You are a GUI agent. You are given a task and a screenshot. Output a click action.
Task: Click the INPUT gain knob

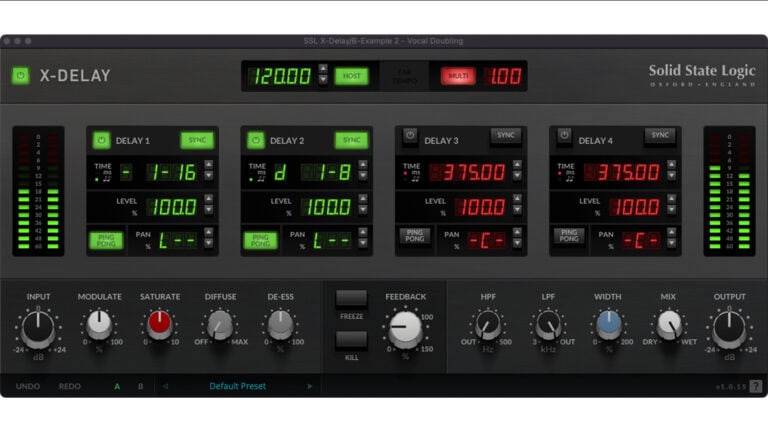coord(38,329)
